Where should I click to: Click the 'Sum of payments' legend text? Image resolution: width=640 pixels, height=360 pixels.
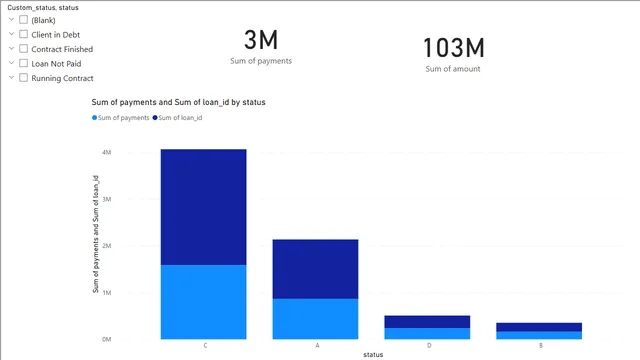click(124, 118)
